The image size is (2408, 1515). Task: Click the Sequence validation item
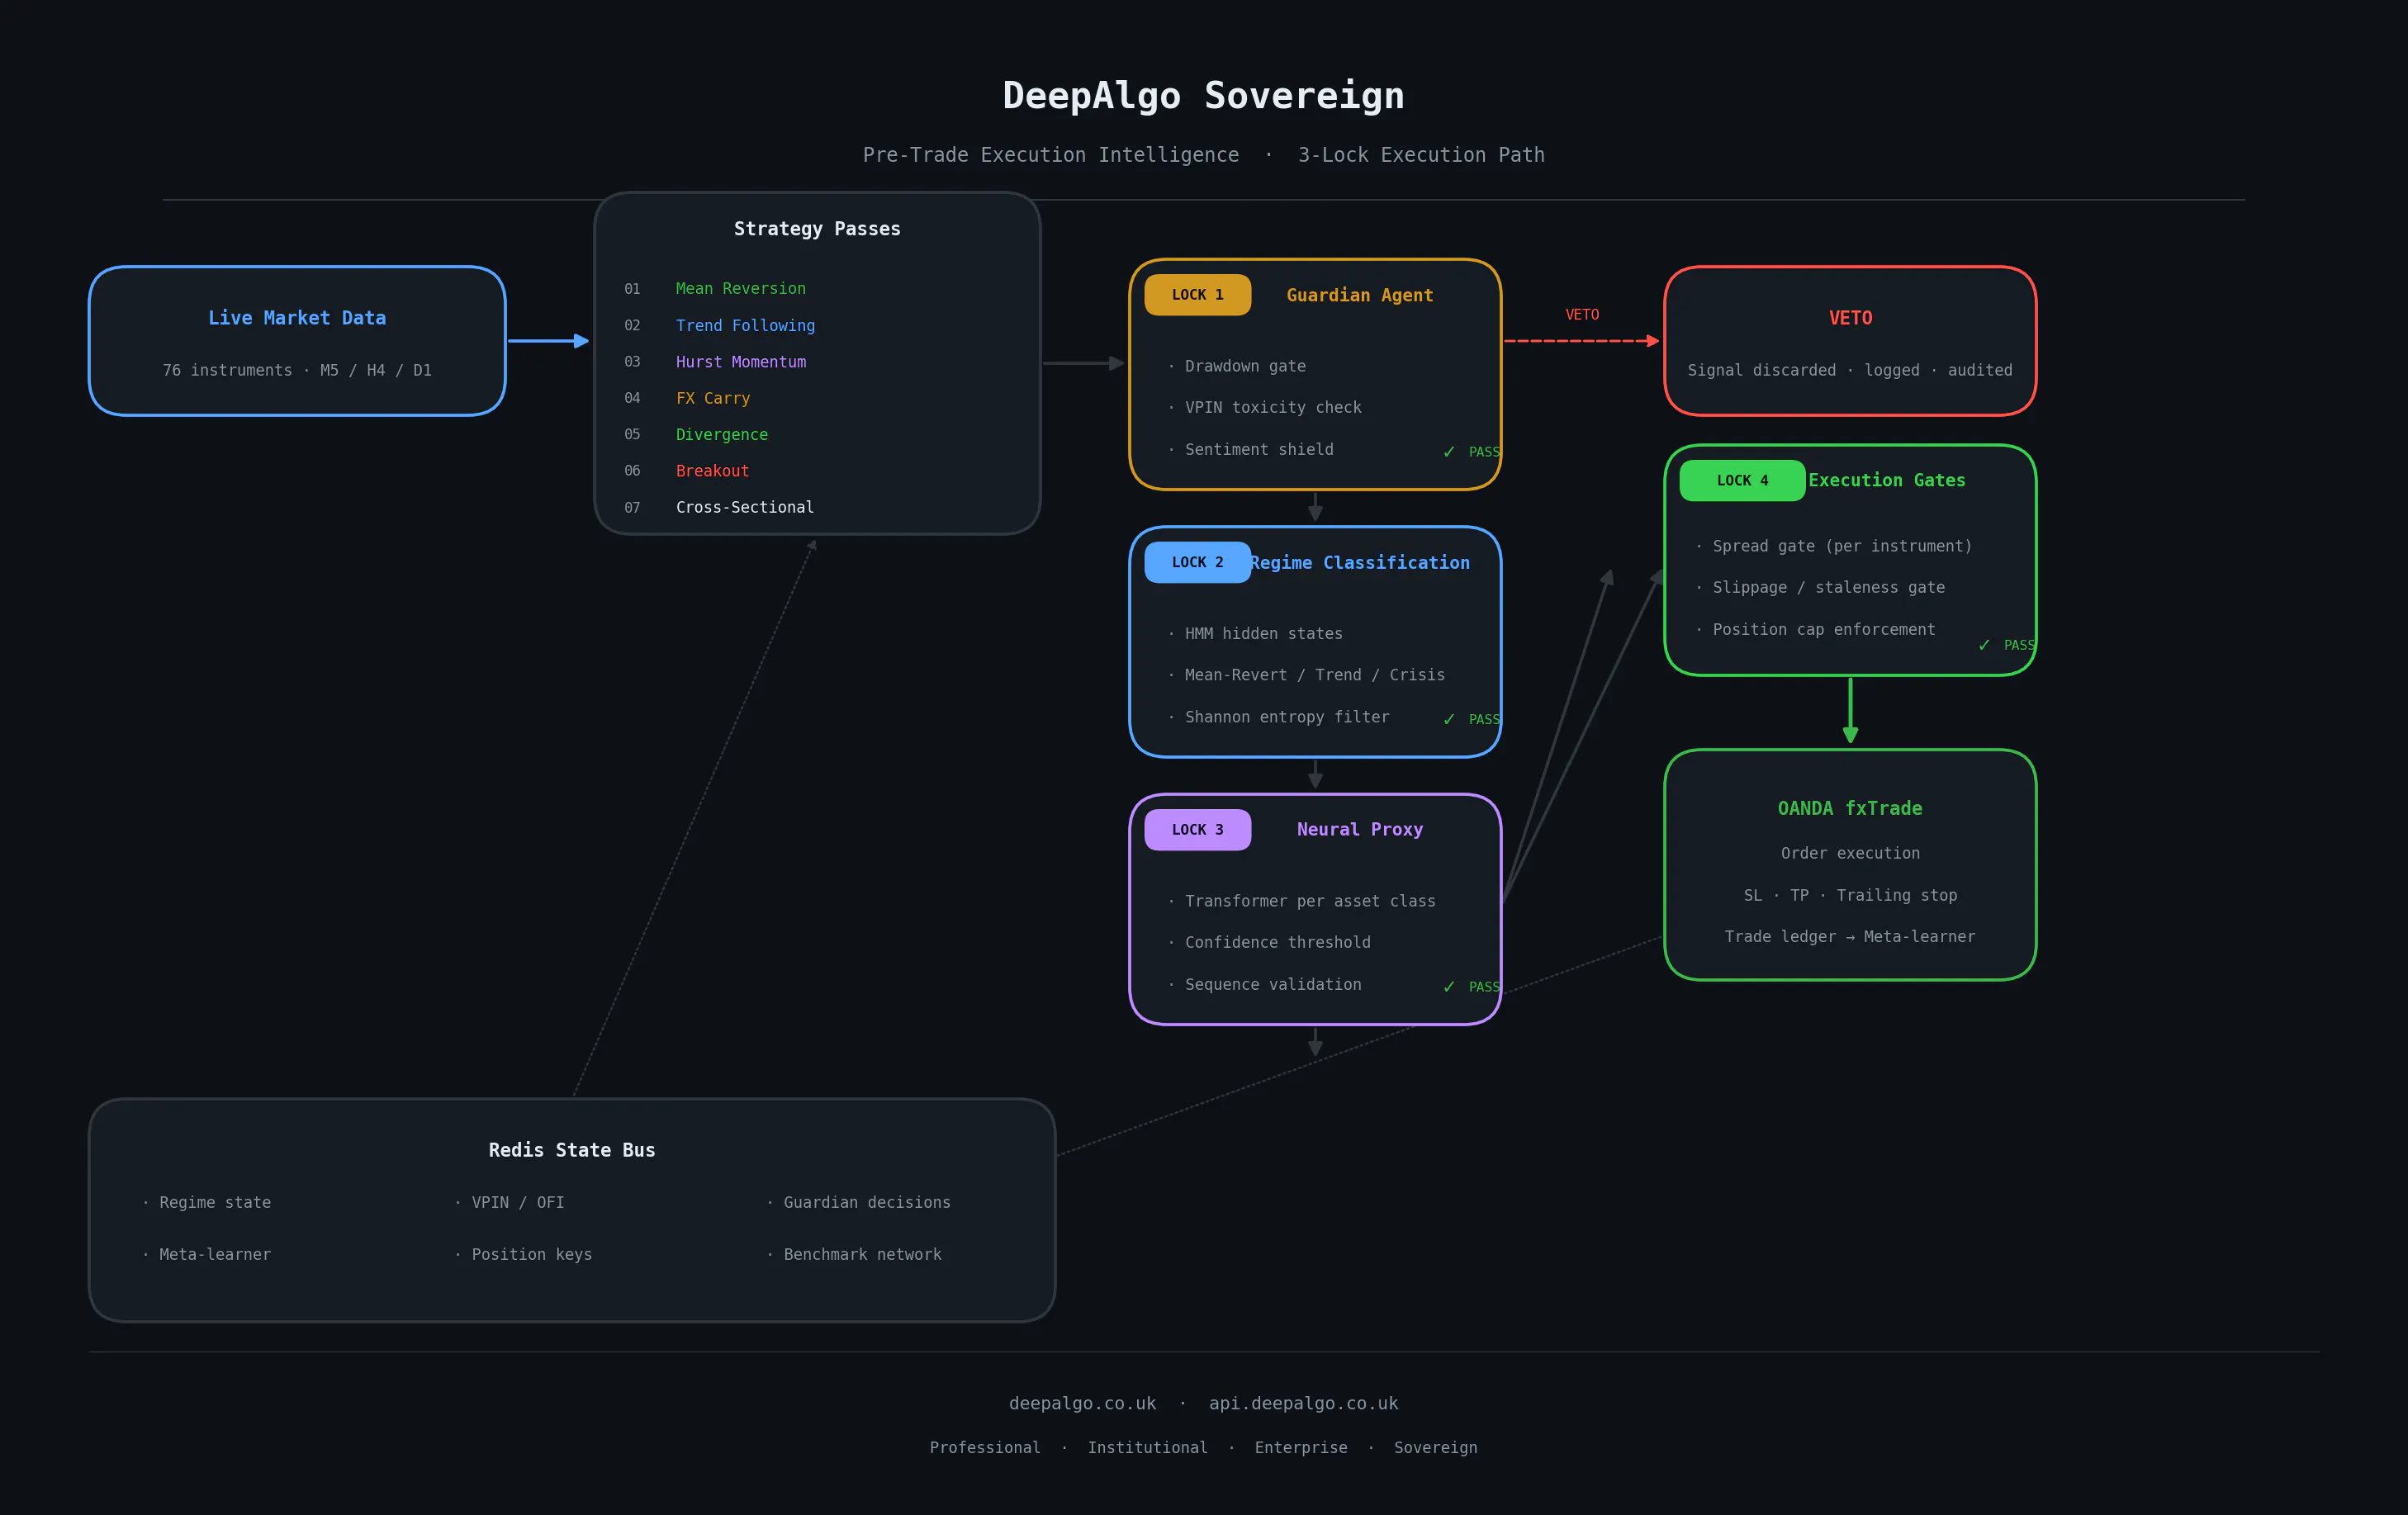point(1272,985)
